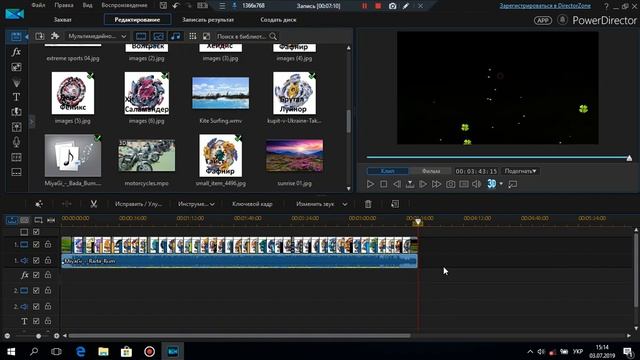Click the Delete trash icon on timeline toolbar
This screenshot has height=360, width=640.
click(368, 204)
